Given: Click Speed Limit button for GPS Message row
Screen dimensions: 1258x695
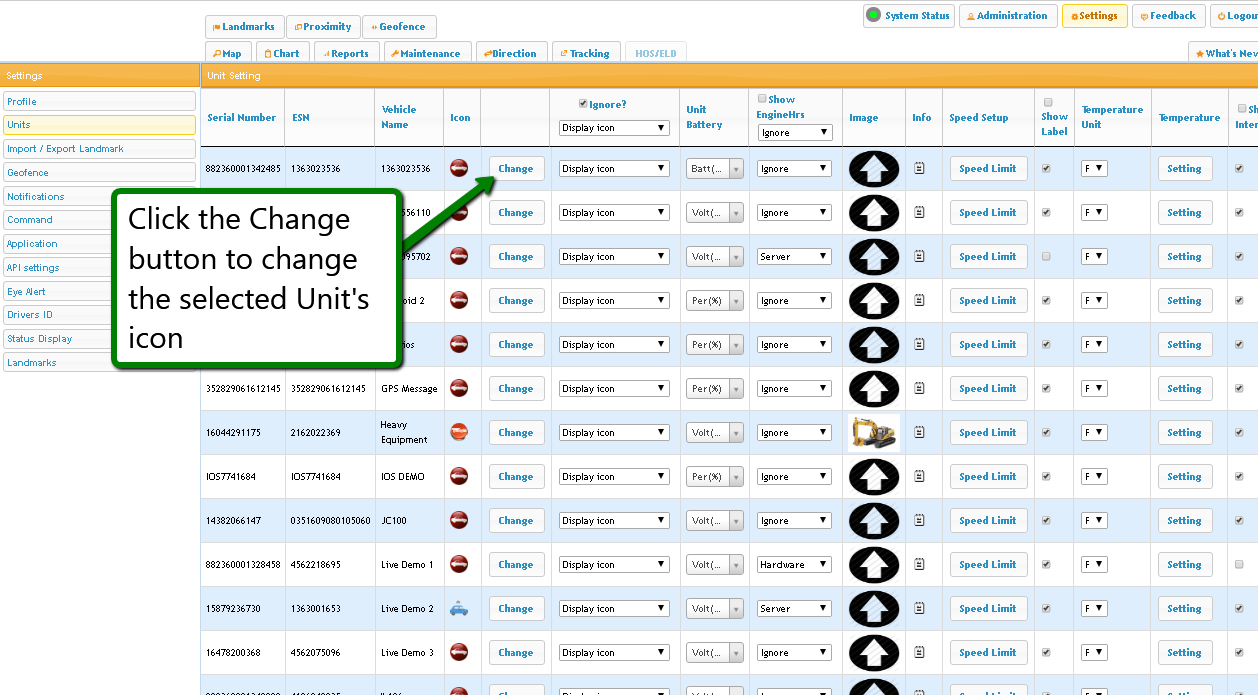Looking at the screenshot, I should (987, 389).
